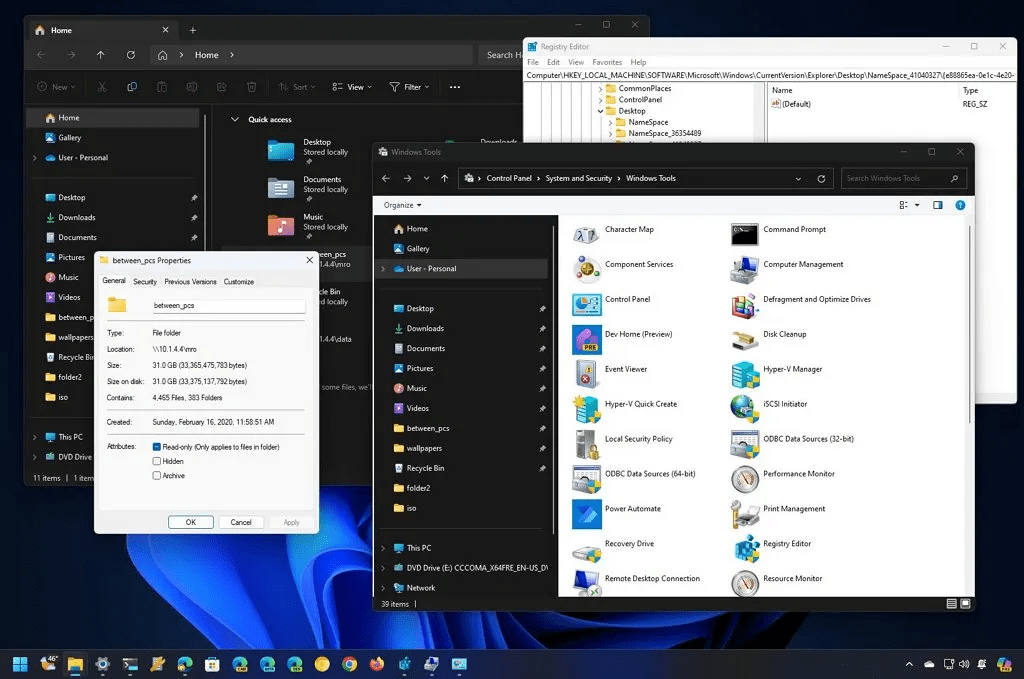This screenshot has height=679, width=1024.
Task: Open the Favorites menu in Registry Editor
Action: point(607,62)
